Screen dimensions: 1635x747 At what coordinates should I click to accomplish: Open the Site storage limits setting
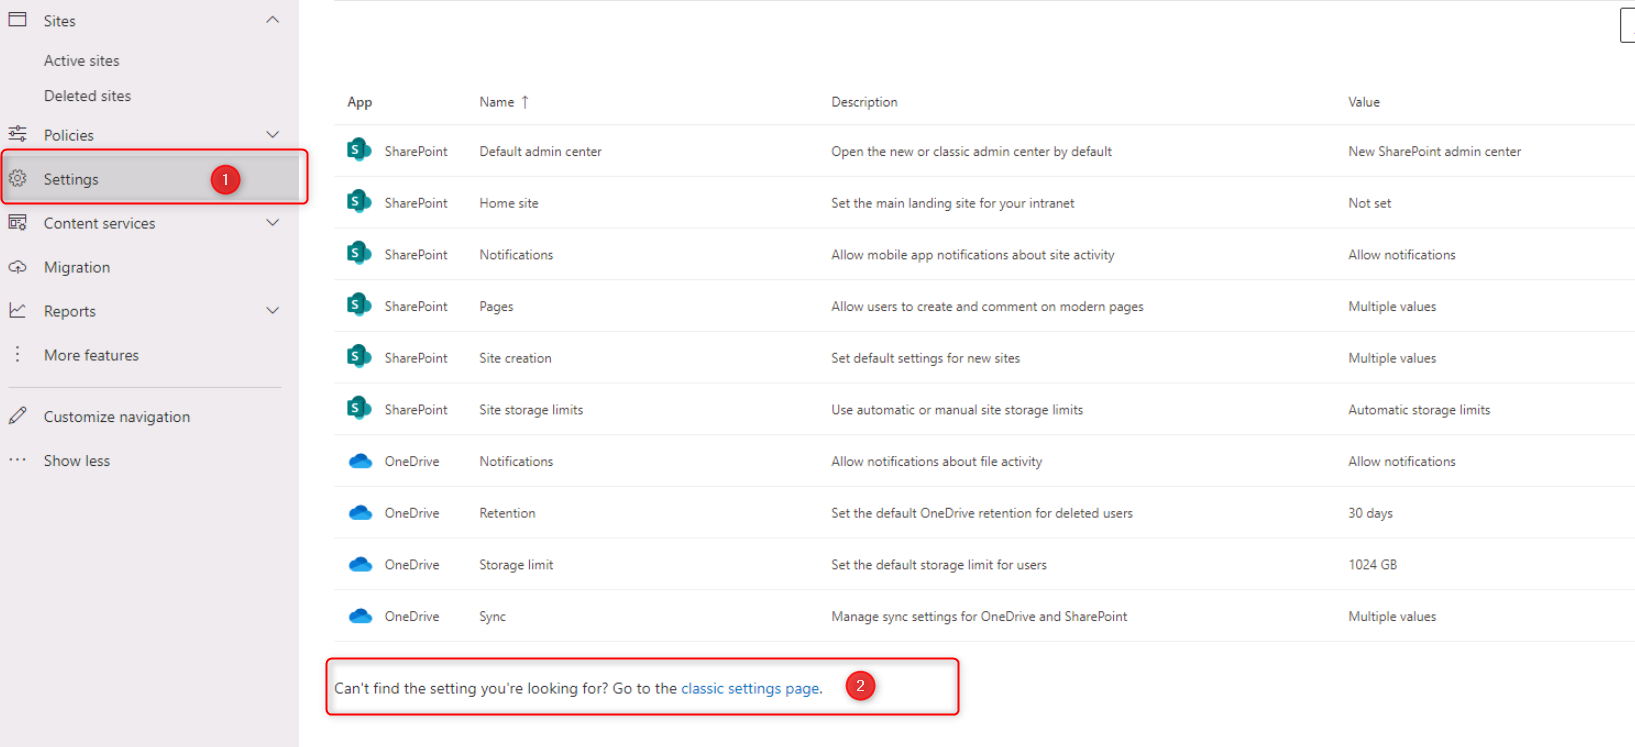530,410
